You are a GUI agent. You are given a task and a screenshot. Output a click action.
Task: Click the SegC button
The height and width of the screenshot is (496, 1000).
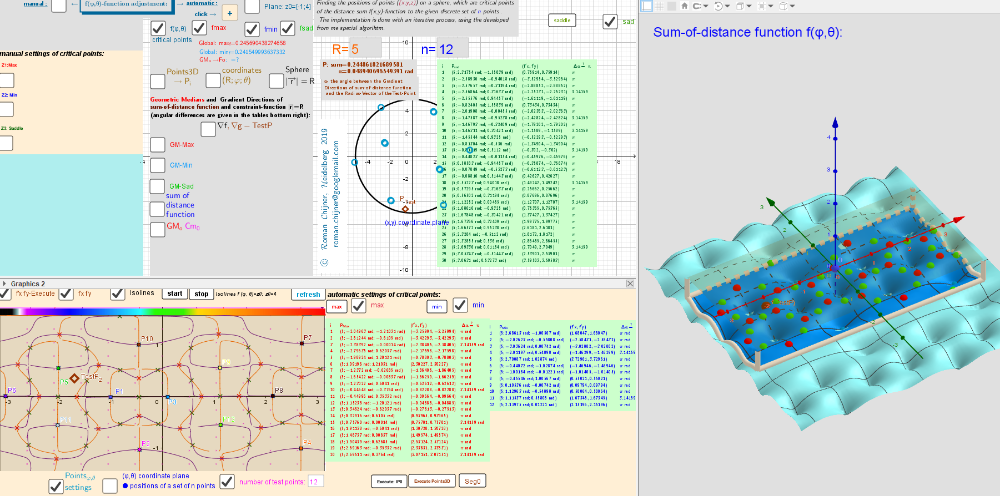pos(473,481)
